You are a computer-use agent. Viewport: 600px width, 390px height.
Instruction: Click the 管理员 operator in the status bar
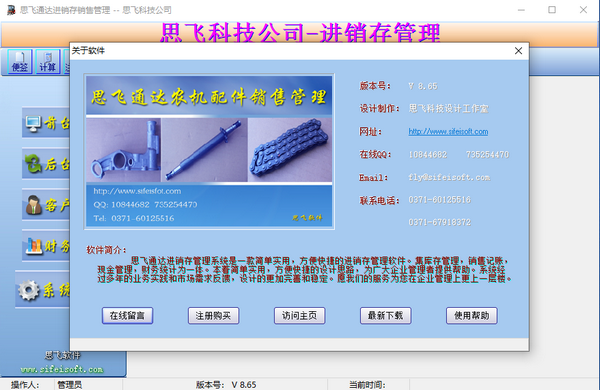click(x=70, y=385)
